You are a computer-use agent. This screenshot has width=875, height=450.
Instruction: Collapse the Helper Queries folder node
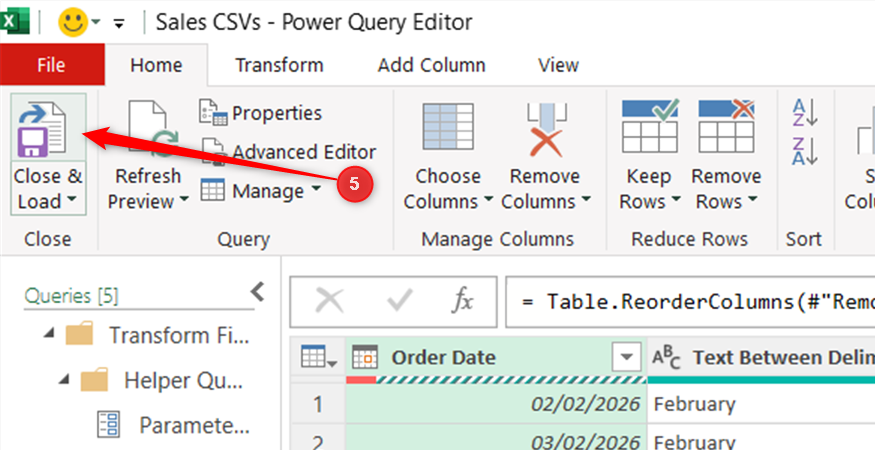coord(65,379)
